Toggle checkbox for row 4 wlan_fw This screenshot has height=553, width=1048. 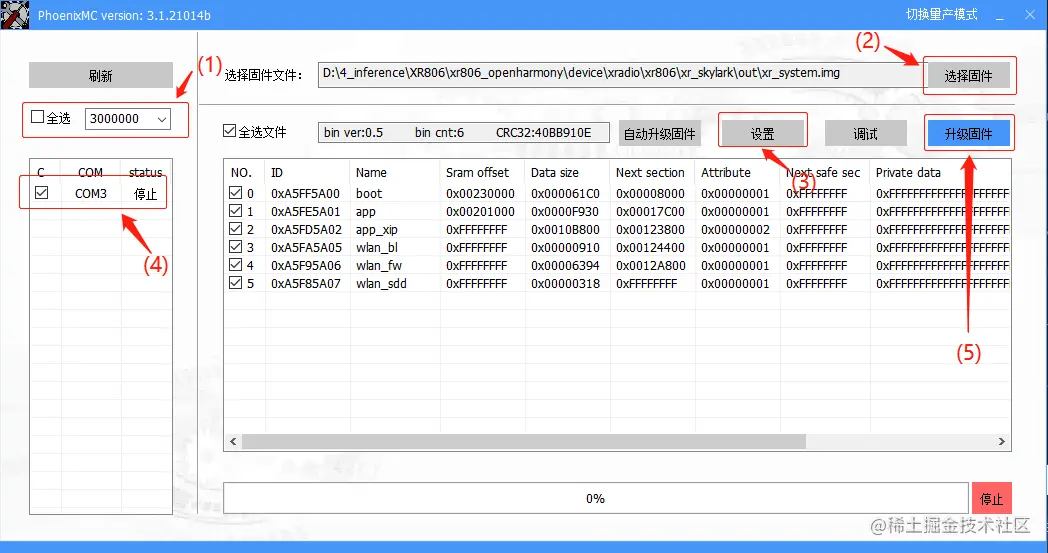coord(235,265)
